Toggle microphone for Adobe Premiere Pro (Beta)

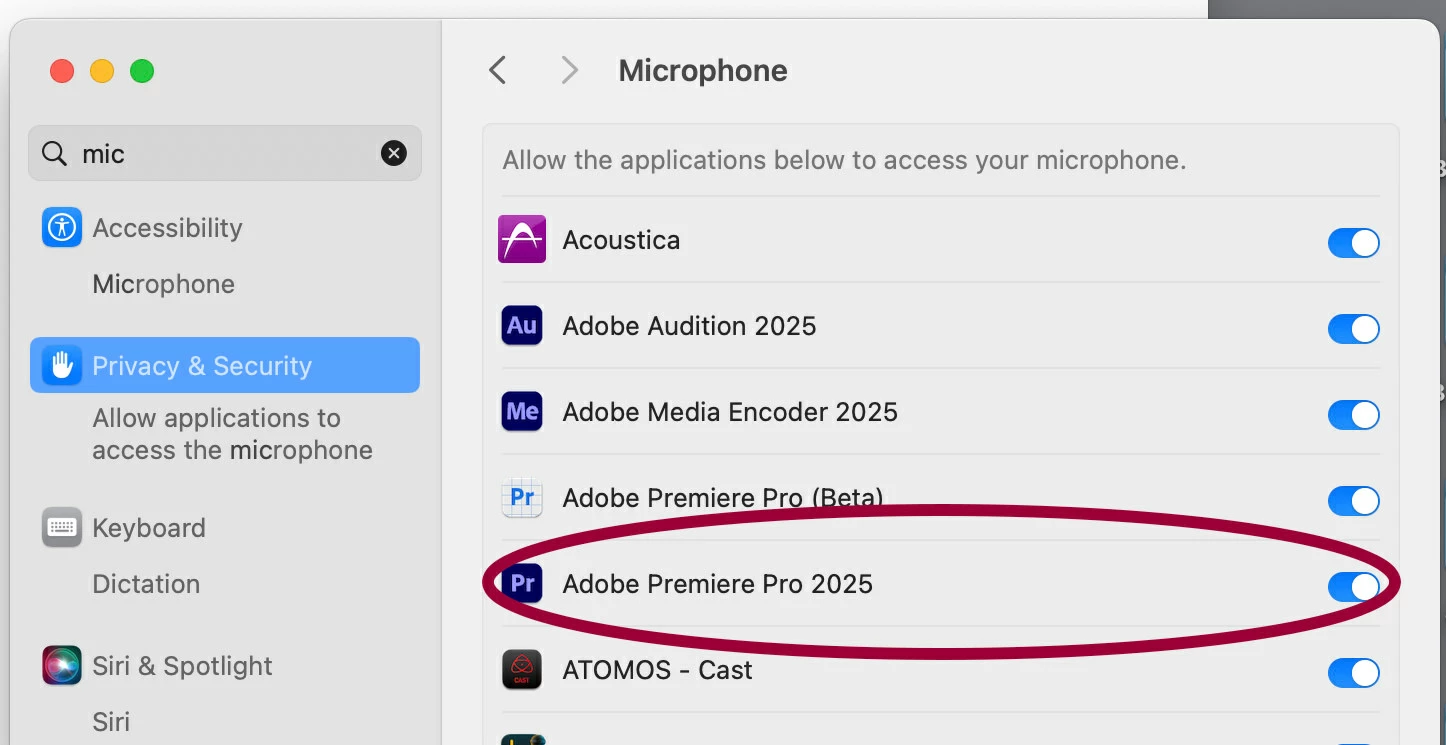click(1353, 501)
